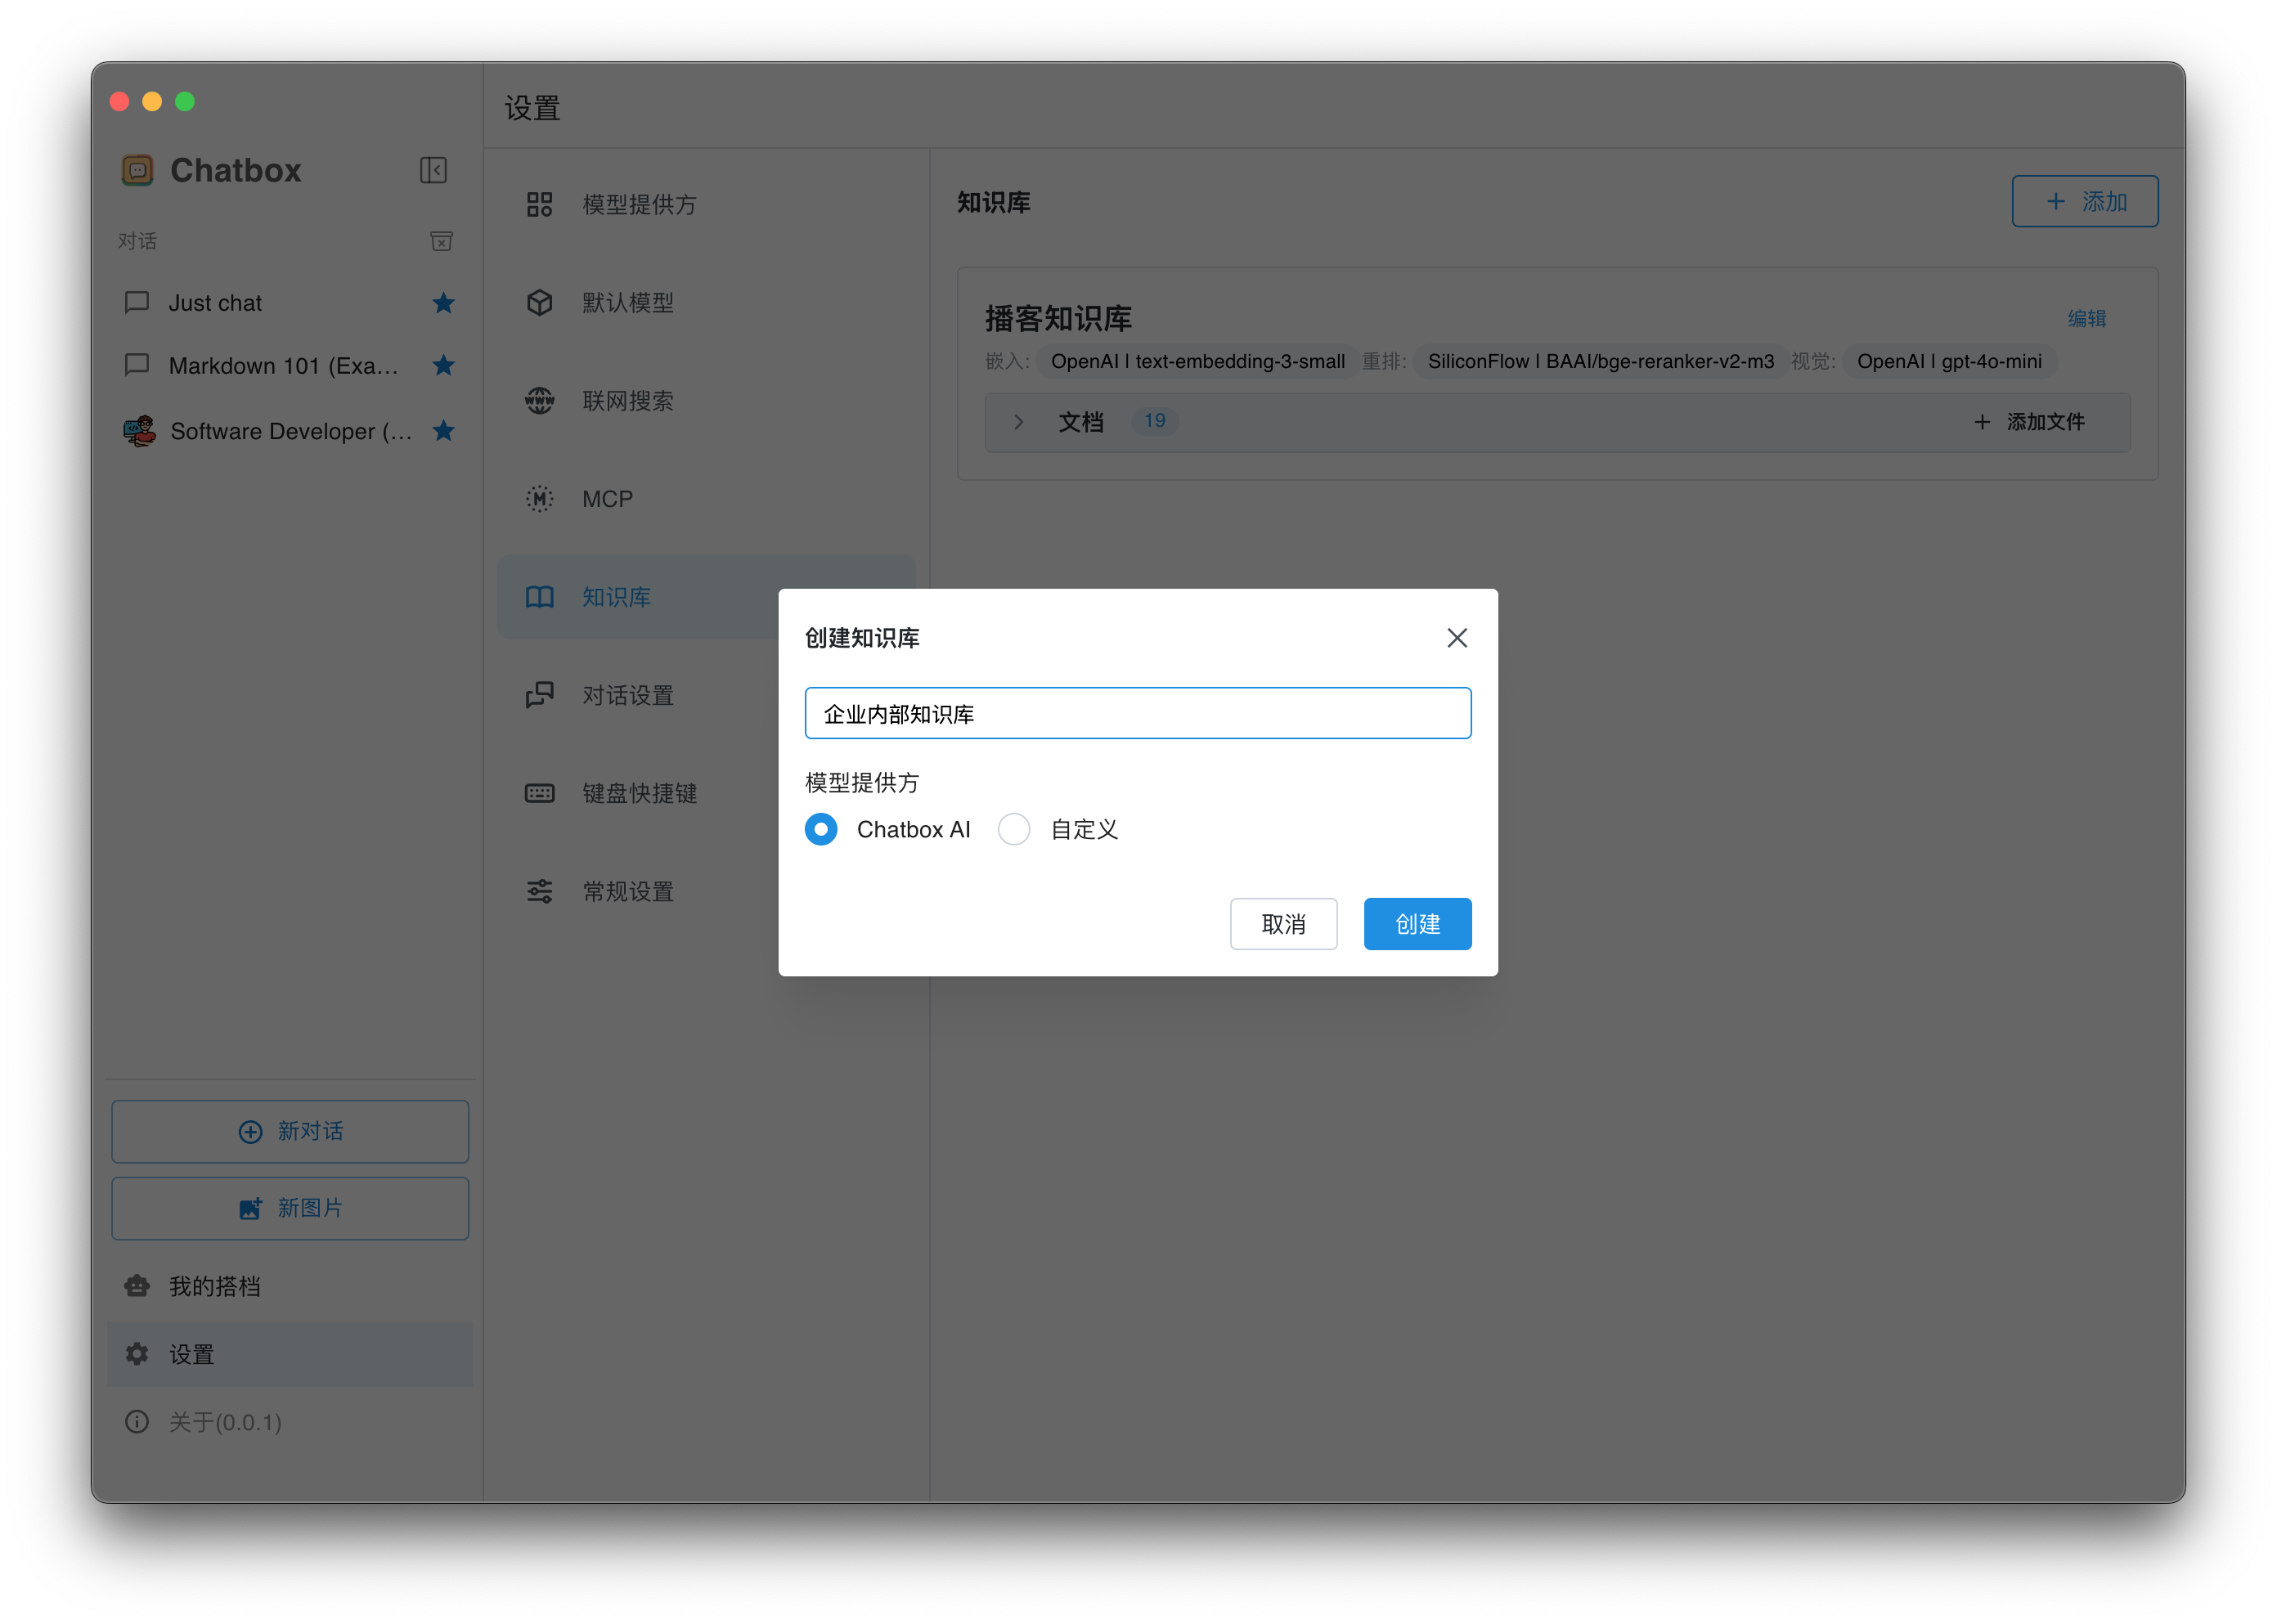Confirm with the 创建 button
Viewport: 2277px width, 1624px height.
tap(1417, 924)
